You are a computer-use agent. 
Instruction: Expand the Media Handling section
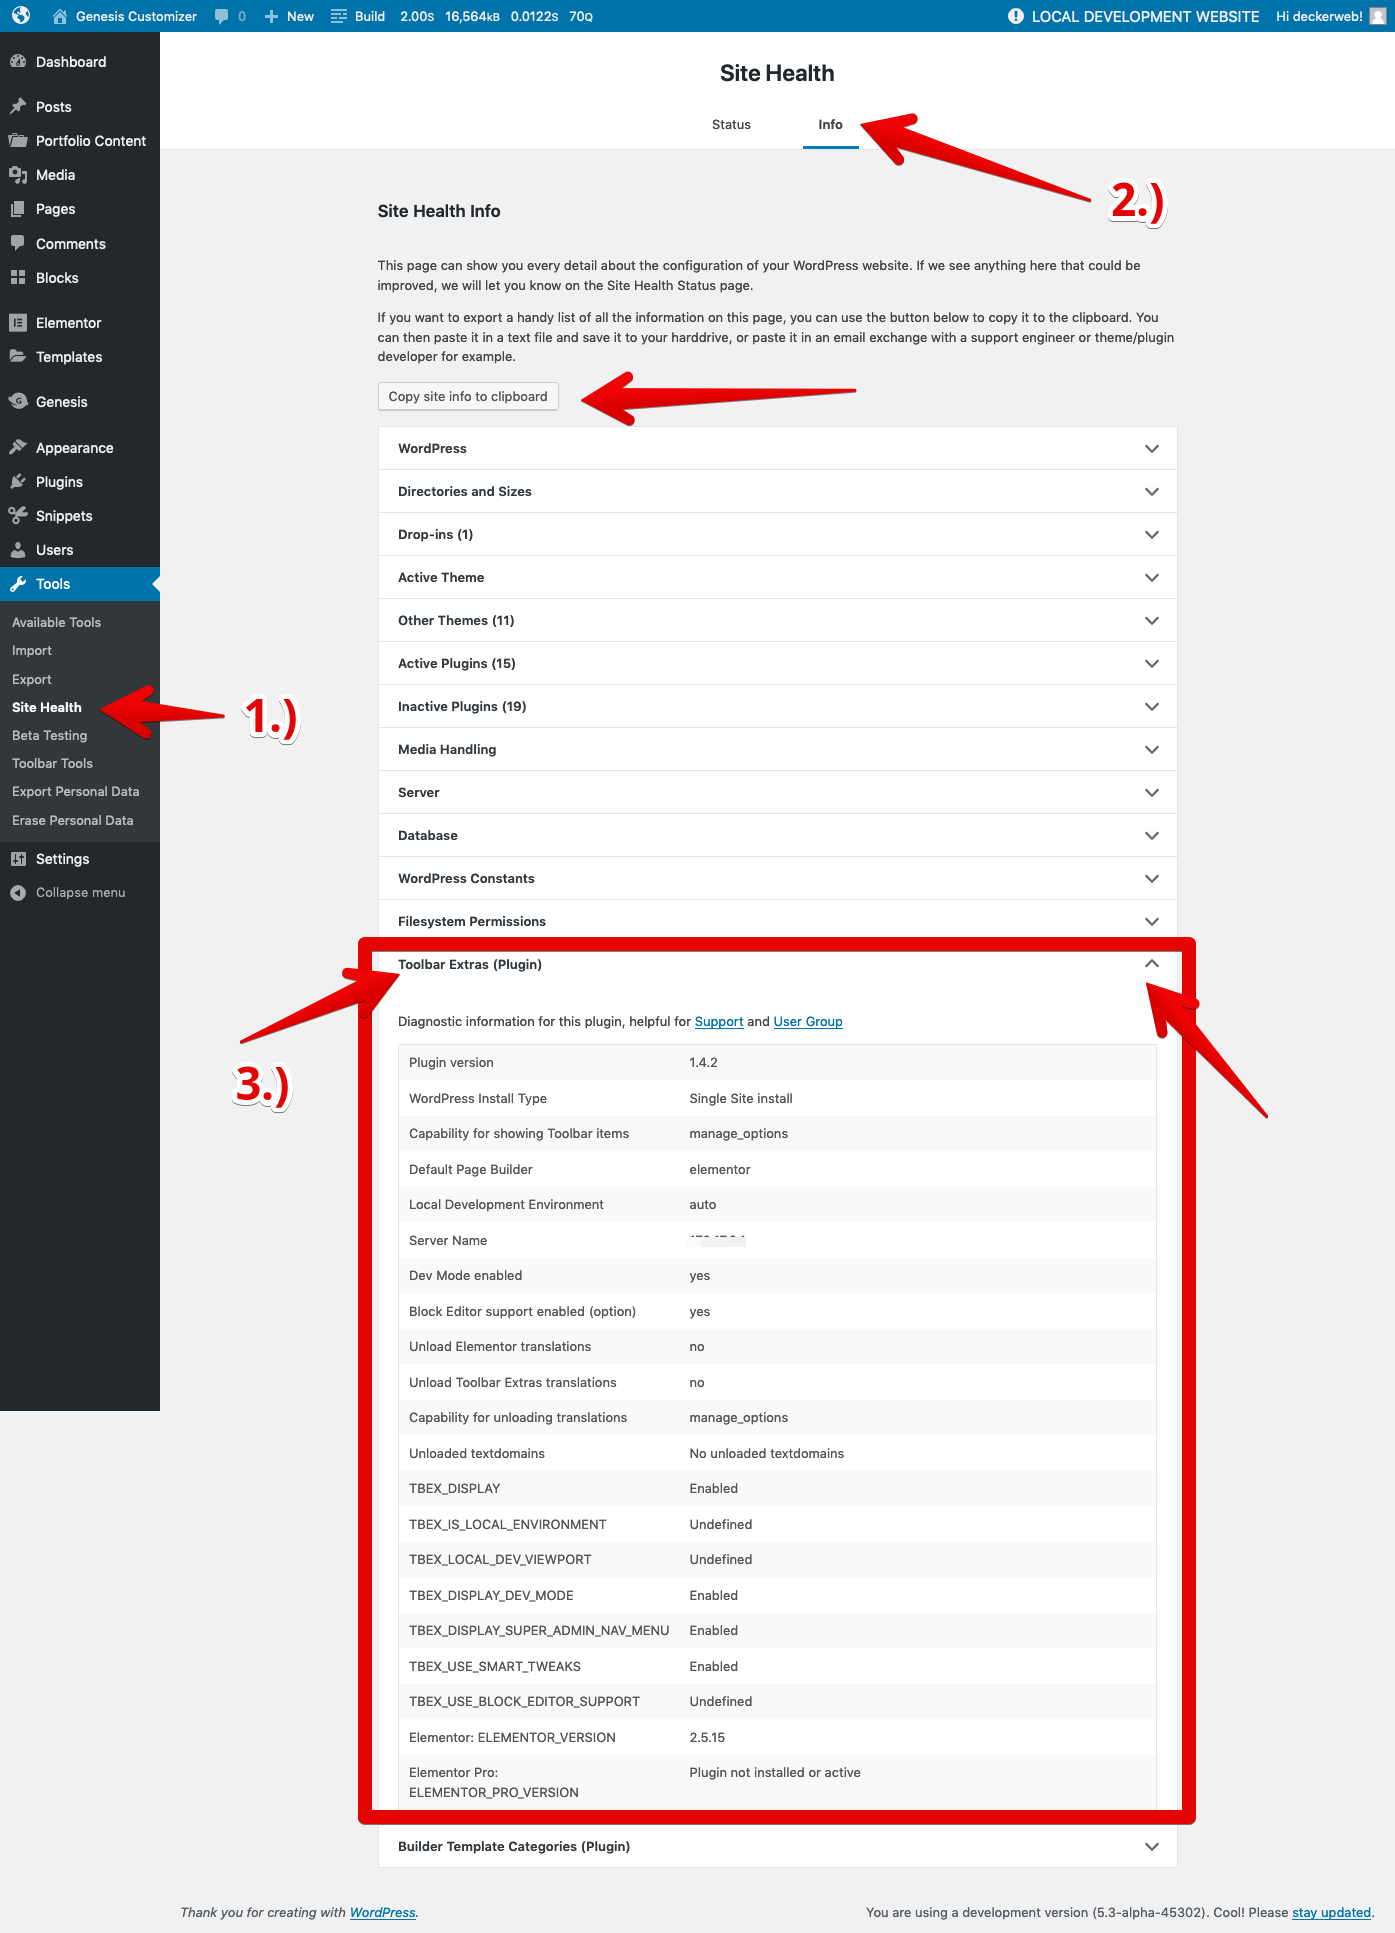777,749
